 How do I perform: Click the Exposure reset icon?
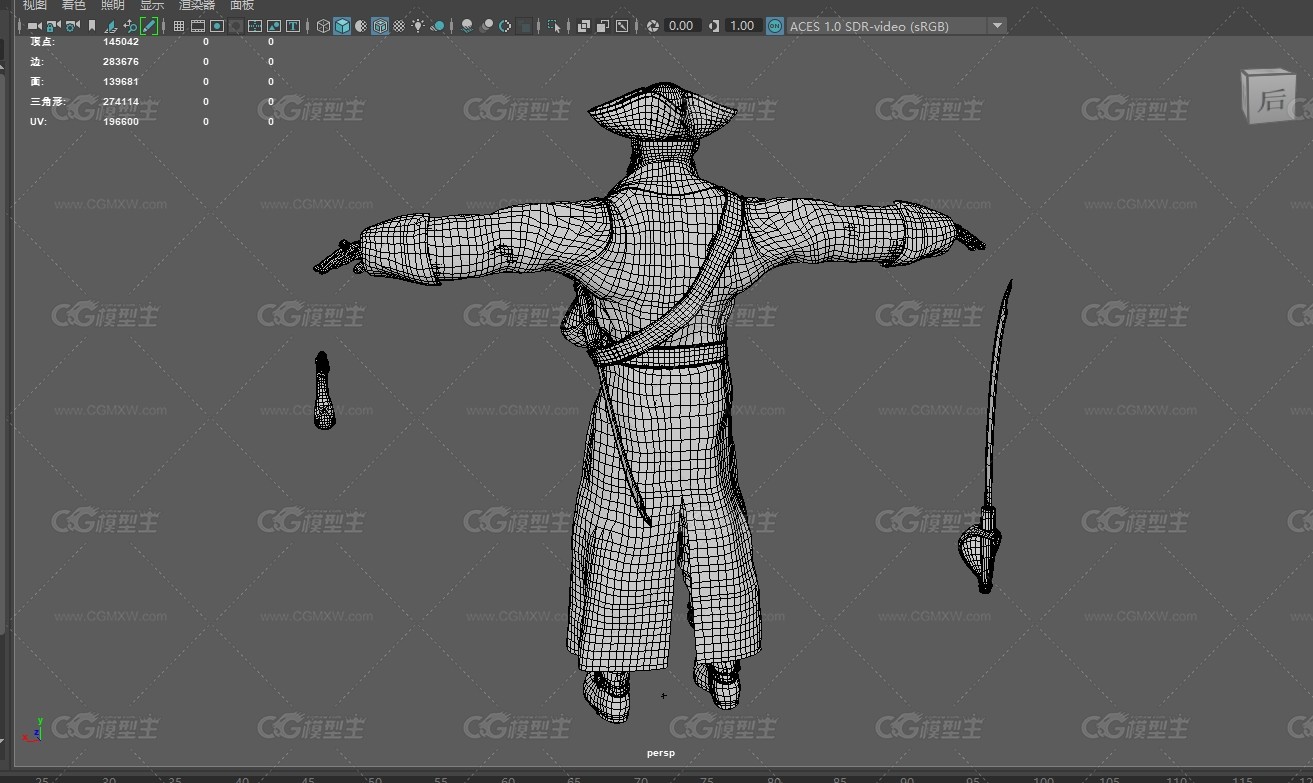click(x=653, y=26)
